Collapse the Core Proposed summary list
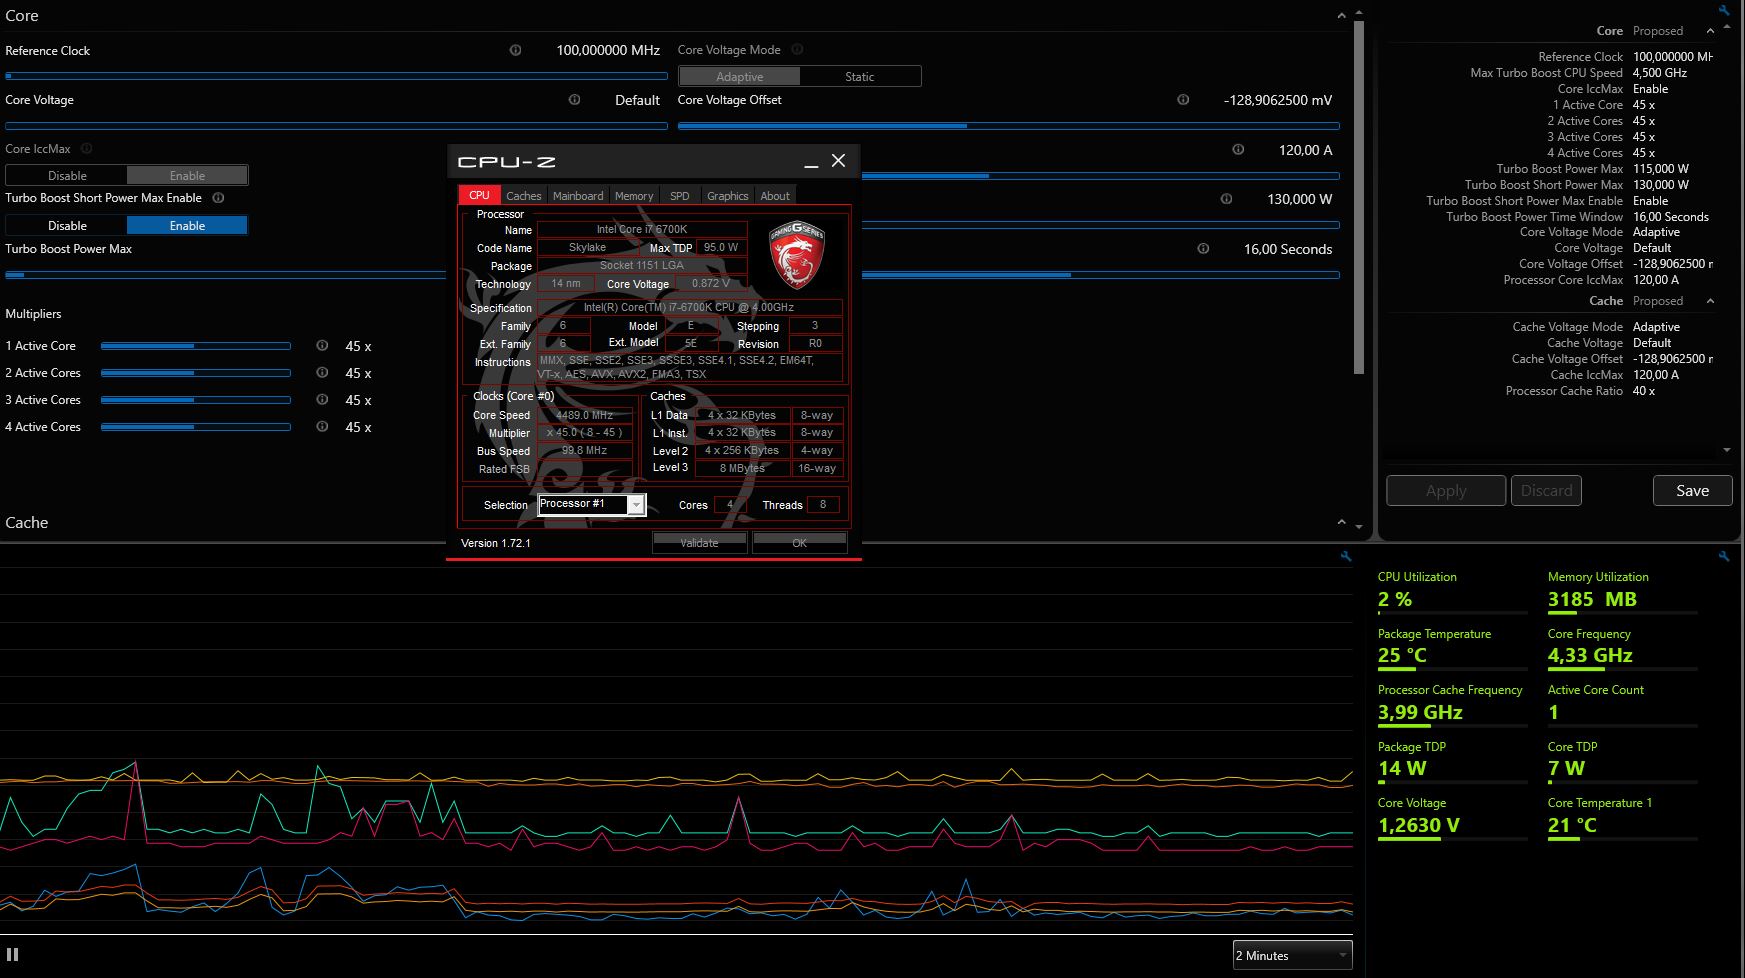This screenshot has height=978, width=1745. tap(1710, 31)
